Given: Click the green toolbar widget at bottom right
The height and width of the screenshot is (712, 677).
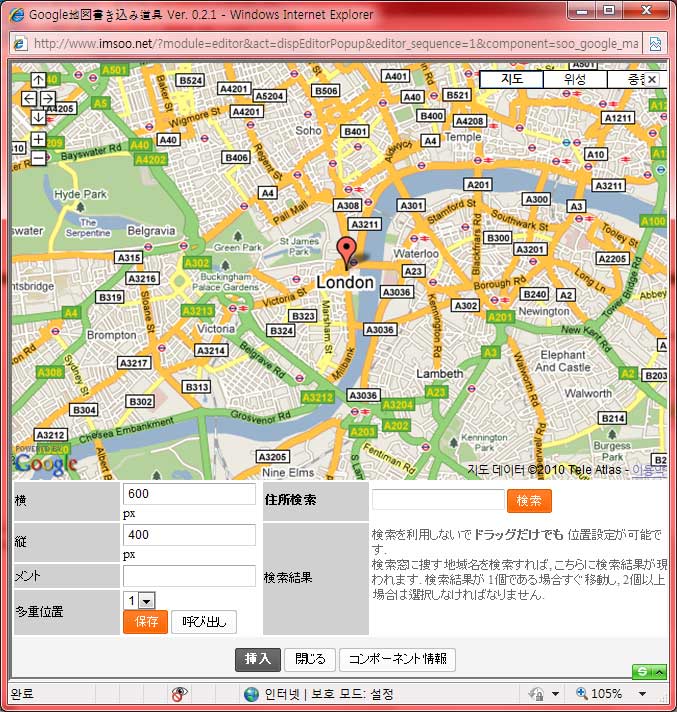Looking at the screenshot, I should click(x=649, y=672).
